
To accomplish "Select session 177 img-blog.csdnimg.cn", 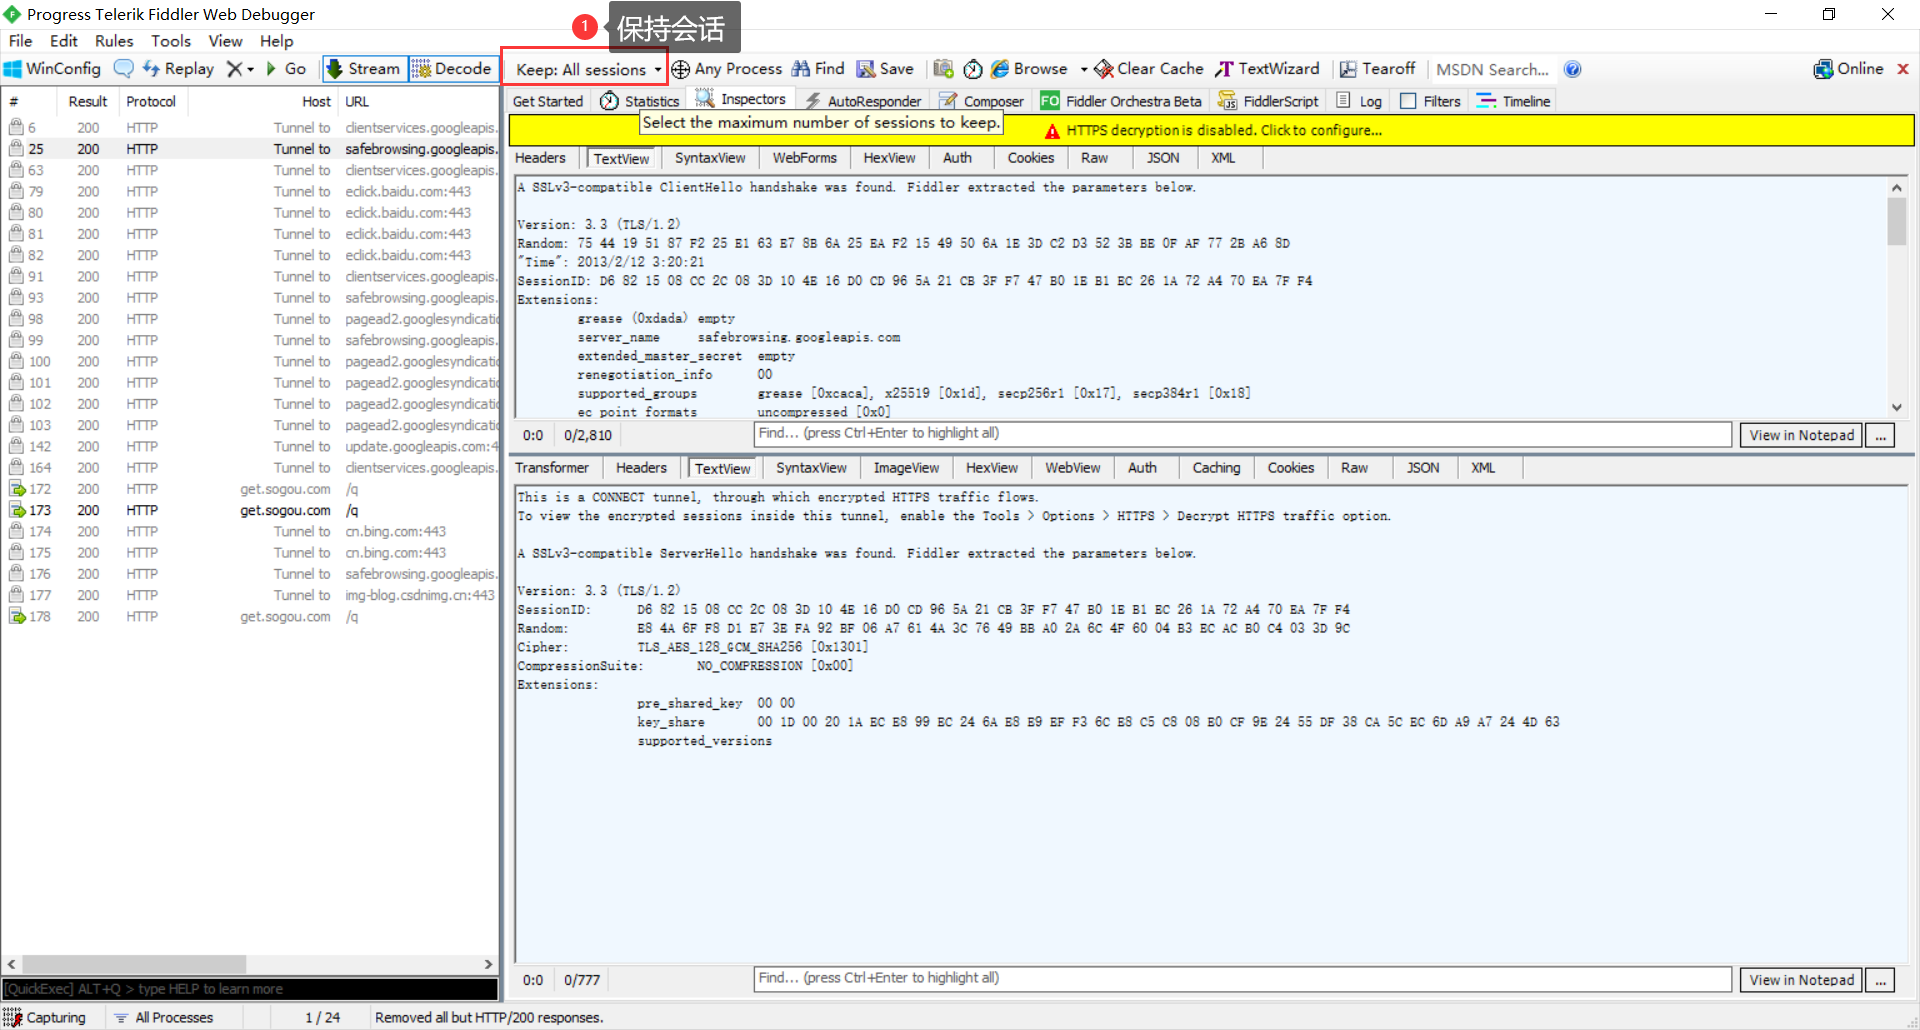I will click(250, 595).
